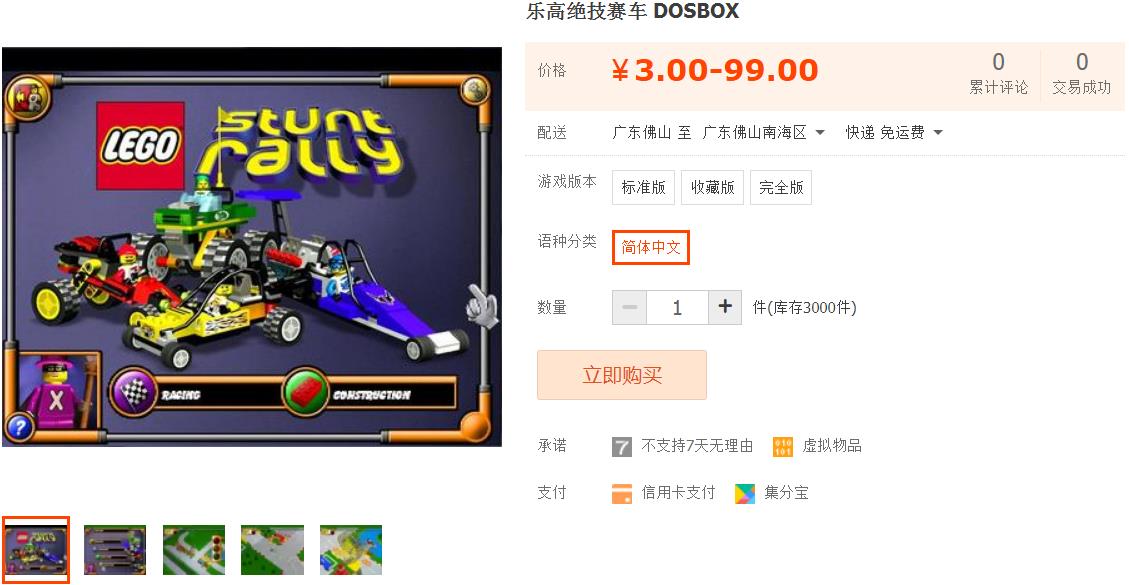Click the 7-day no-return policy icon

point(621,447)
